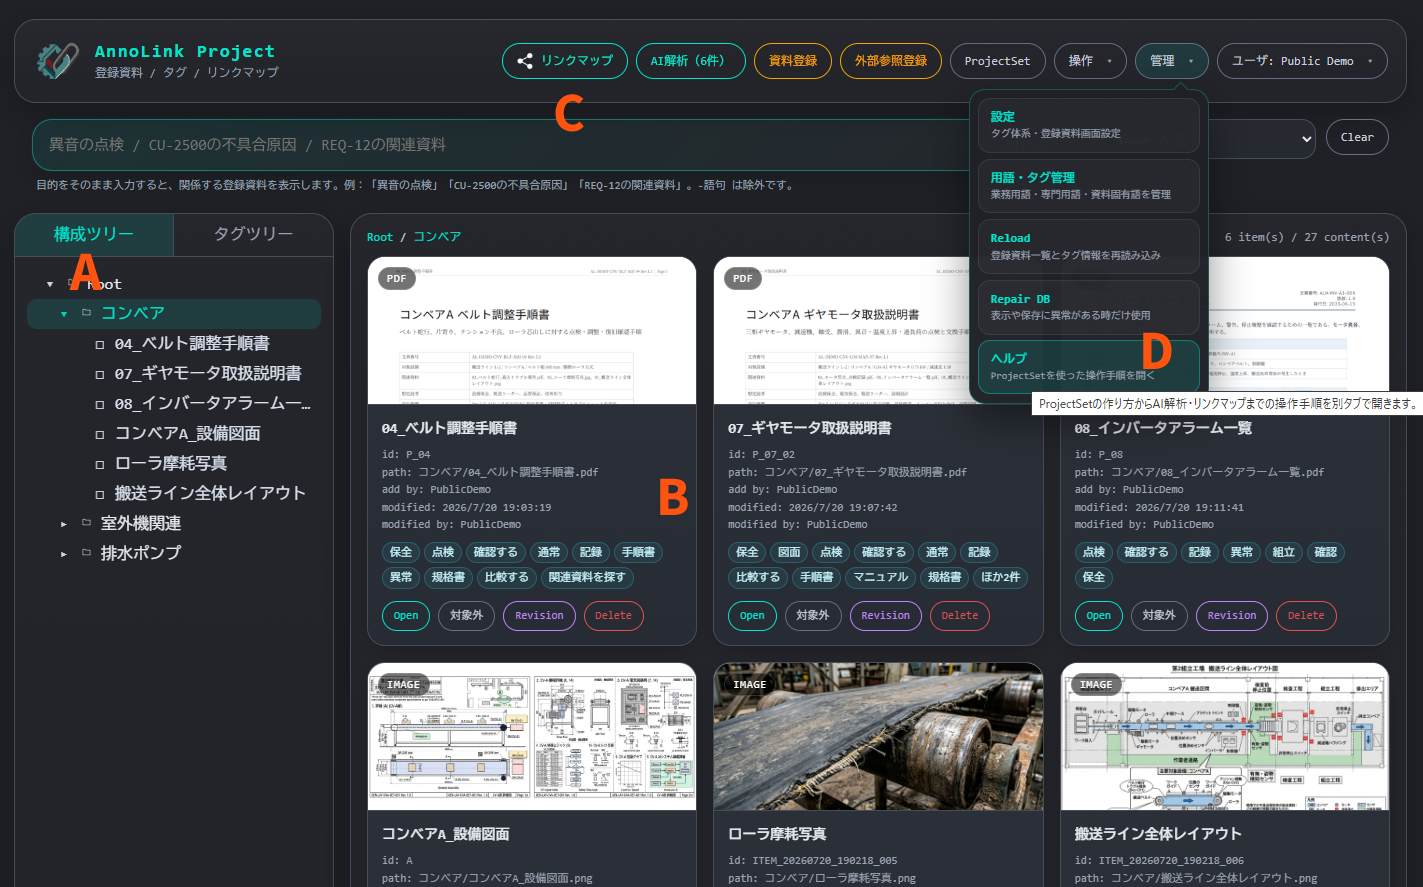Expand the 排水ポンプ tree node
Screen dimensions: 1423x887
[x=64, y=554]
